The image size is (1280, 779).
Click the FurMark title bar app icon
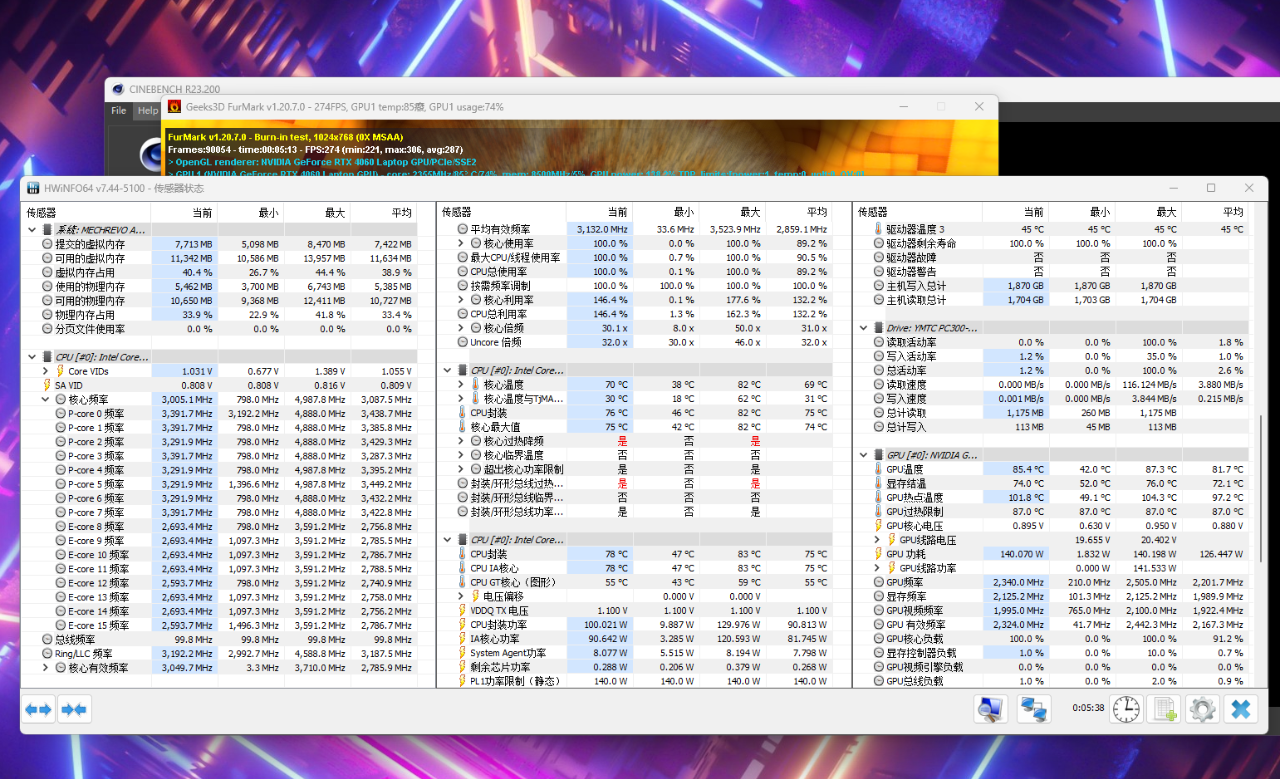[174, 107]
